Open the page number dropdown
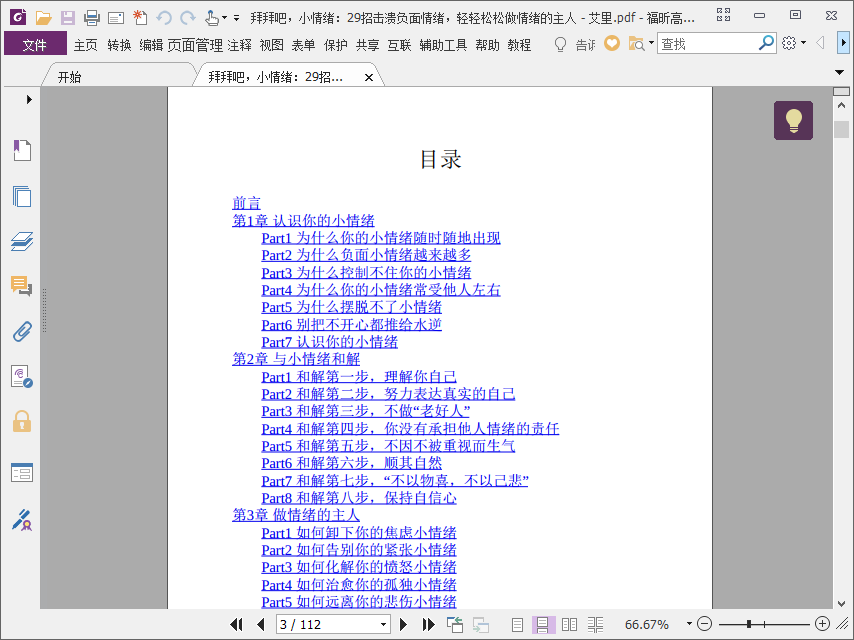 point(383,624)
